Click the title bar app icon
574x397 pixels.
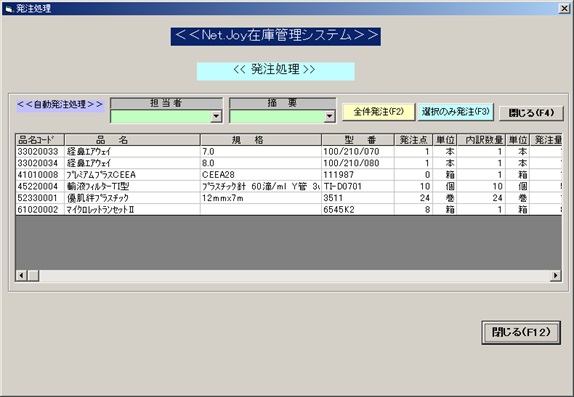pos(10,8)
